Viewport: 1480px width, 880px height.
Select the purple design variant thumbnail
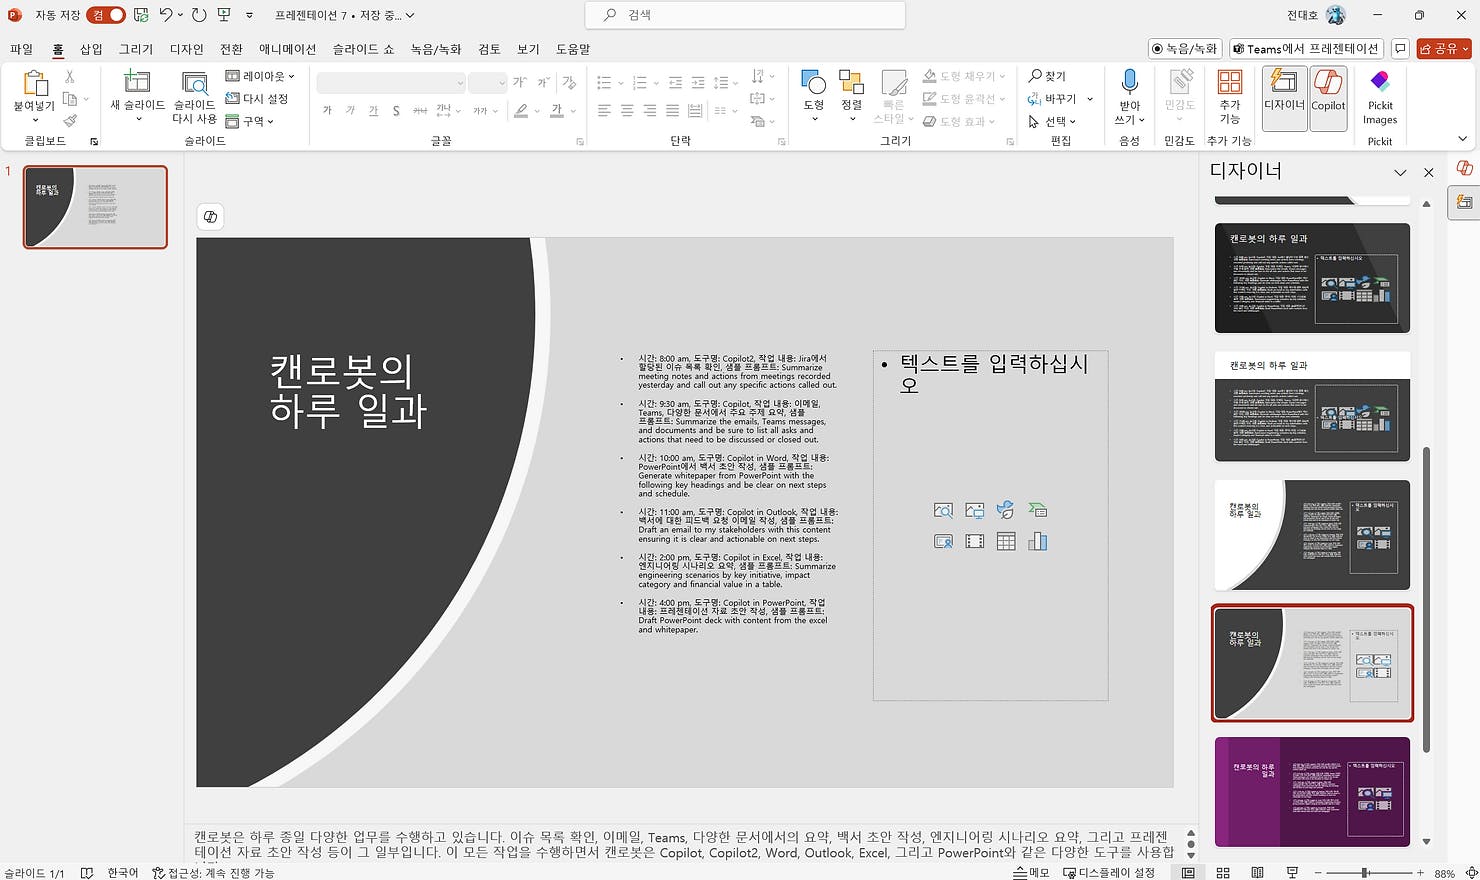click(x=1311, y=791)
